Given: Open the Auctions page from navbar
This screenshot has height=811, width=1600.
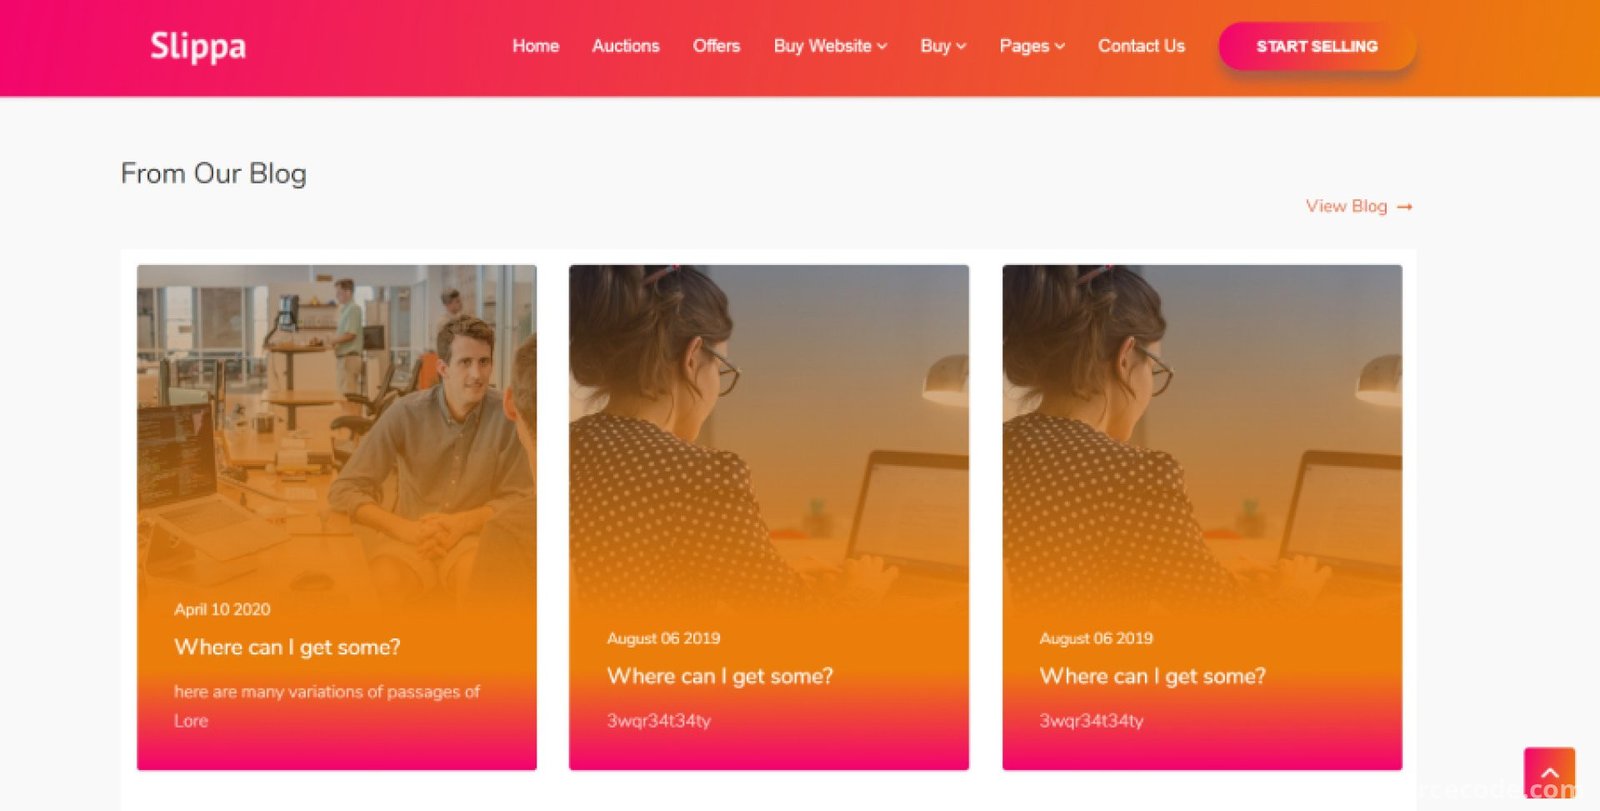Looking at the screenshot, I should click(626, 46).
